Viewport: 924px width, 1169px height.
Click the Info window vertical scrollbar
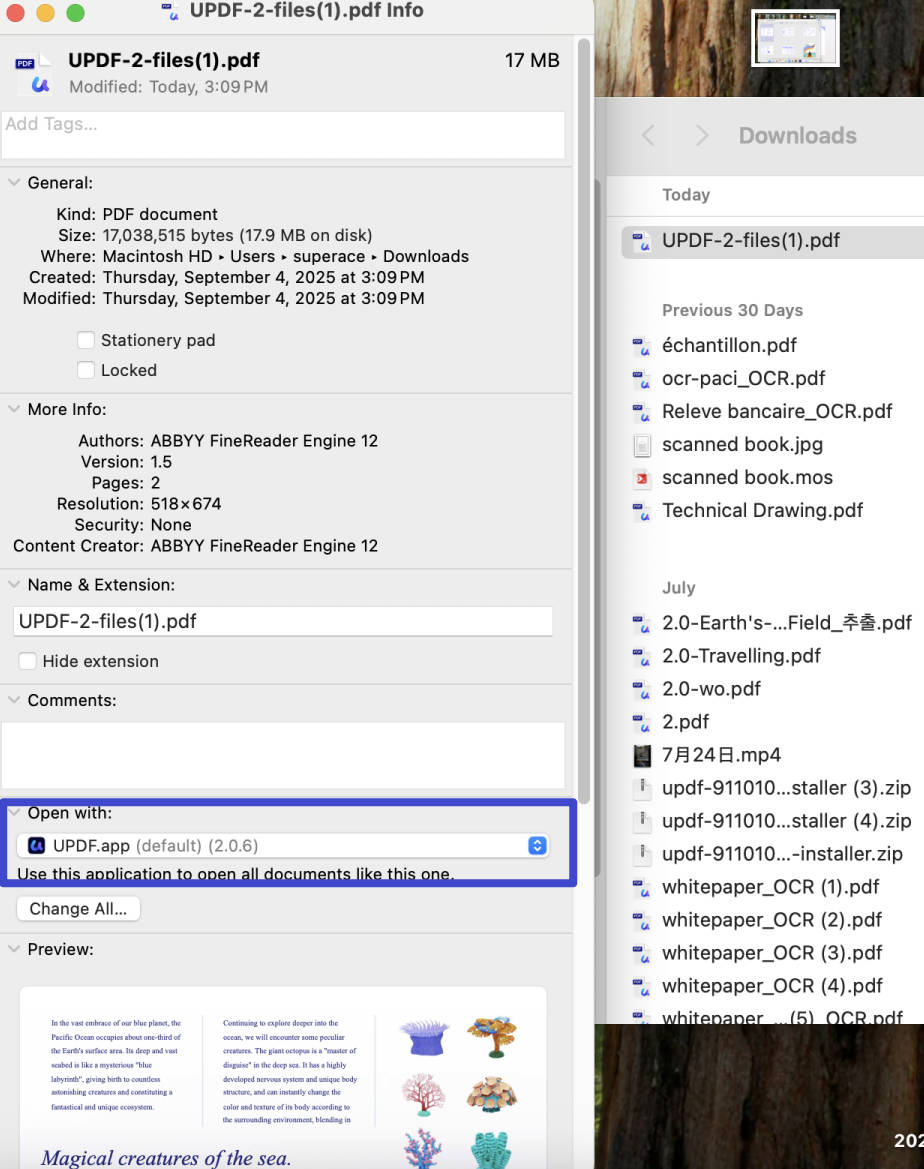pos(584,421)
